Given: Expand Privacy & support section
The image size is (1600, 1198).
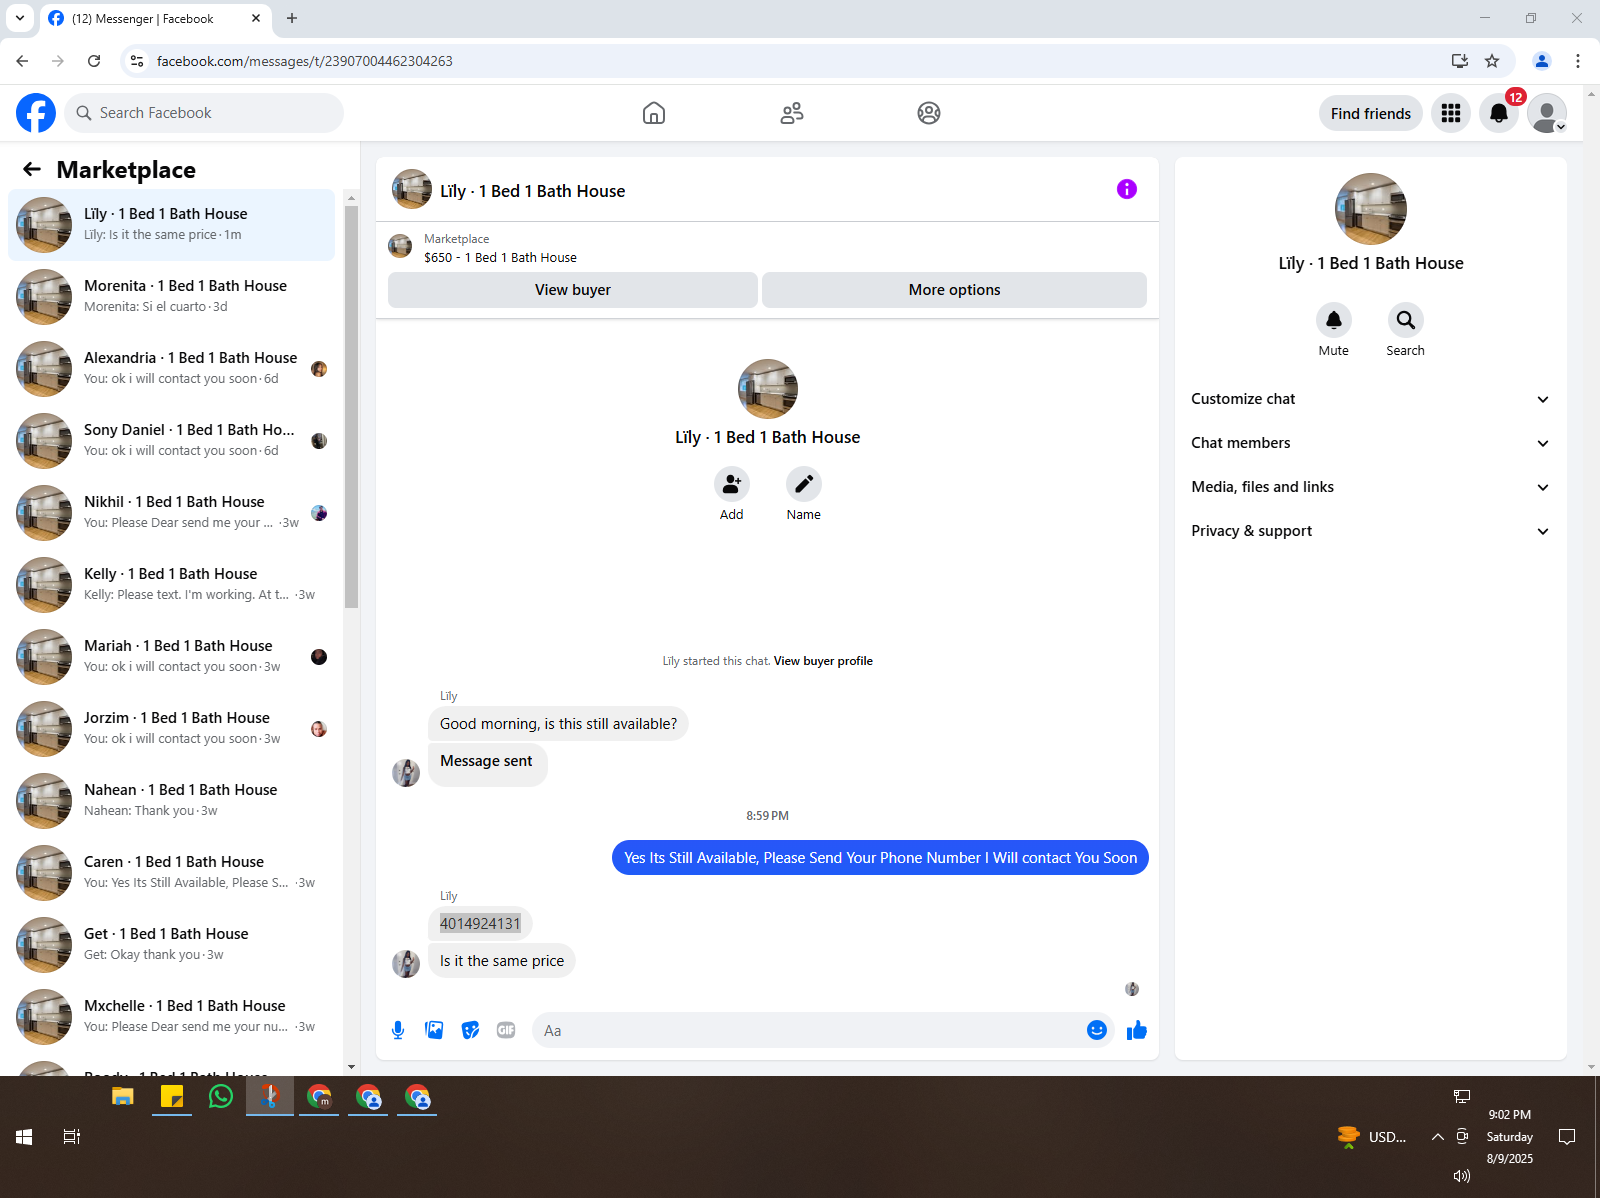Looking at the screenshot, I should coord(1370,531).
